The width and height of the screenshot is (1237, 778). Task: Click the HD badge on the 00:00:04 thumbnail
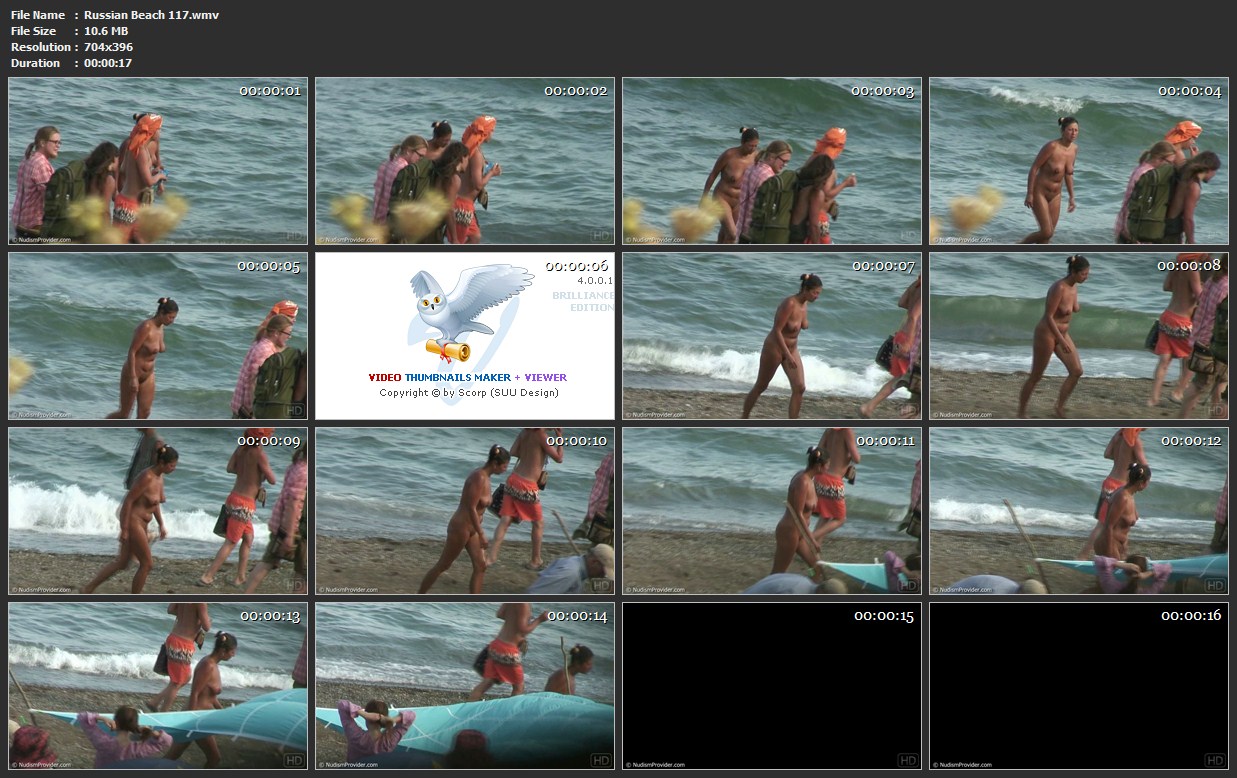click(x=1214, y=236)
